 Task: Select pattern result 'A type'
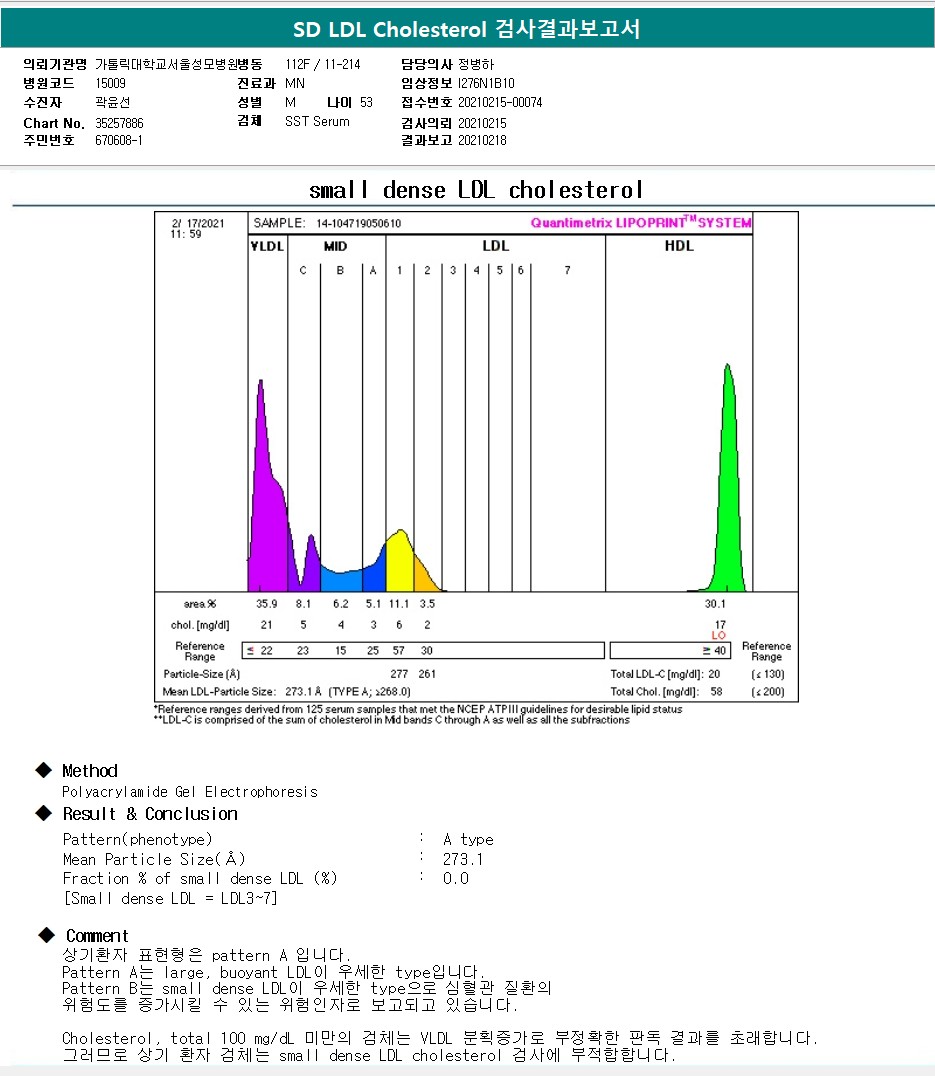tap(469, 840)
